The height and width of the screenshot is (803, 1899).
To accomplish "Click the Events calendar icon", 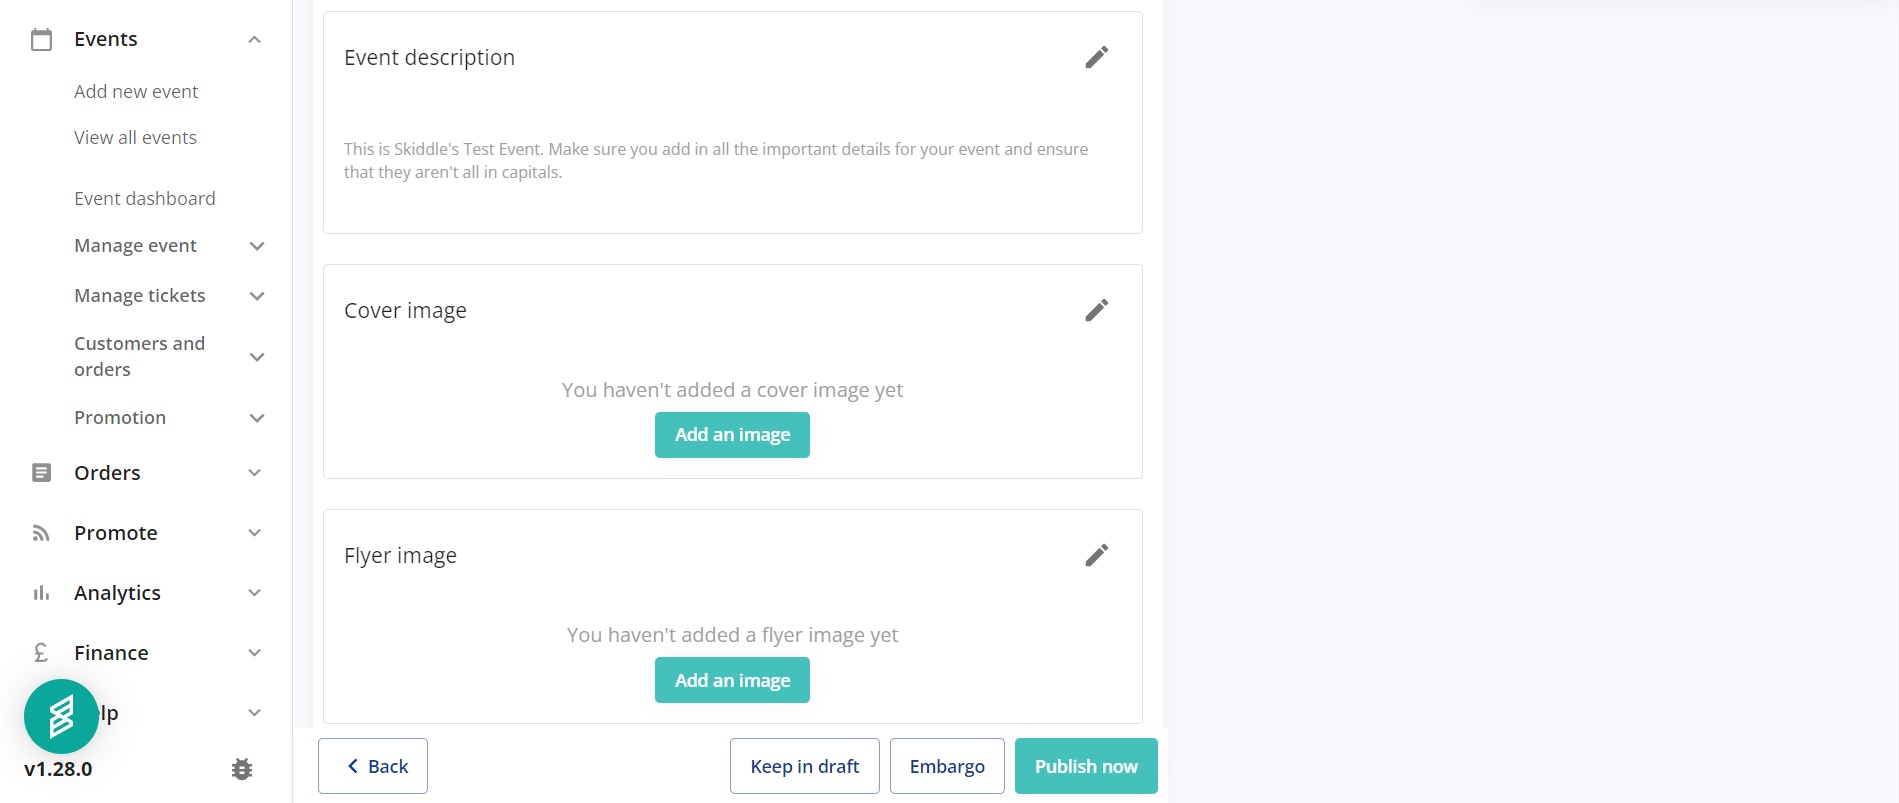I will coord(41,39).
